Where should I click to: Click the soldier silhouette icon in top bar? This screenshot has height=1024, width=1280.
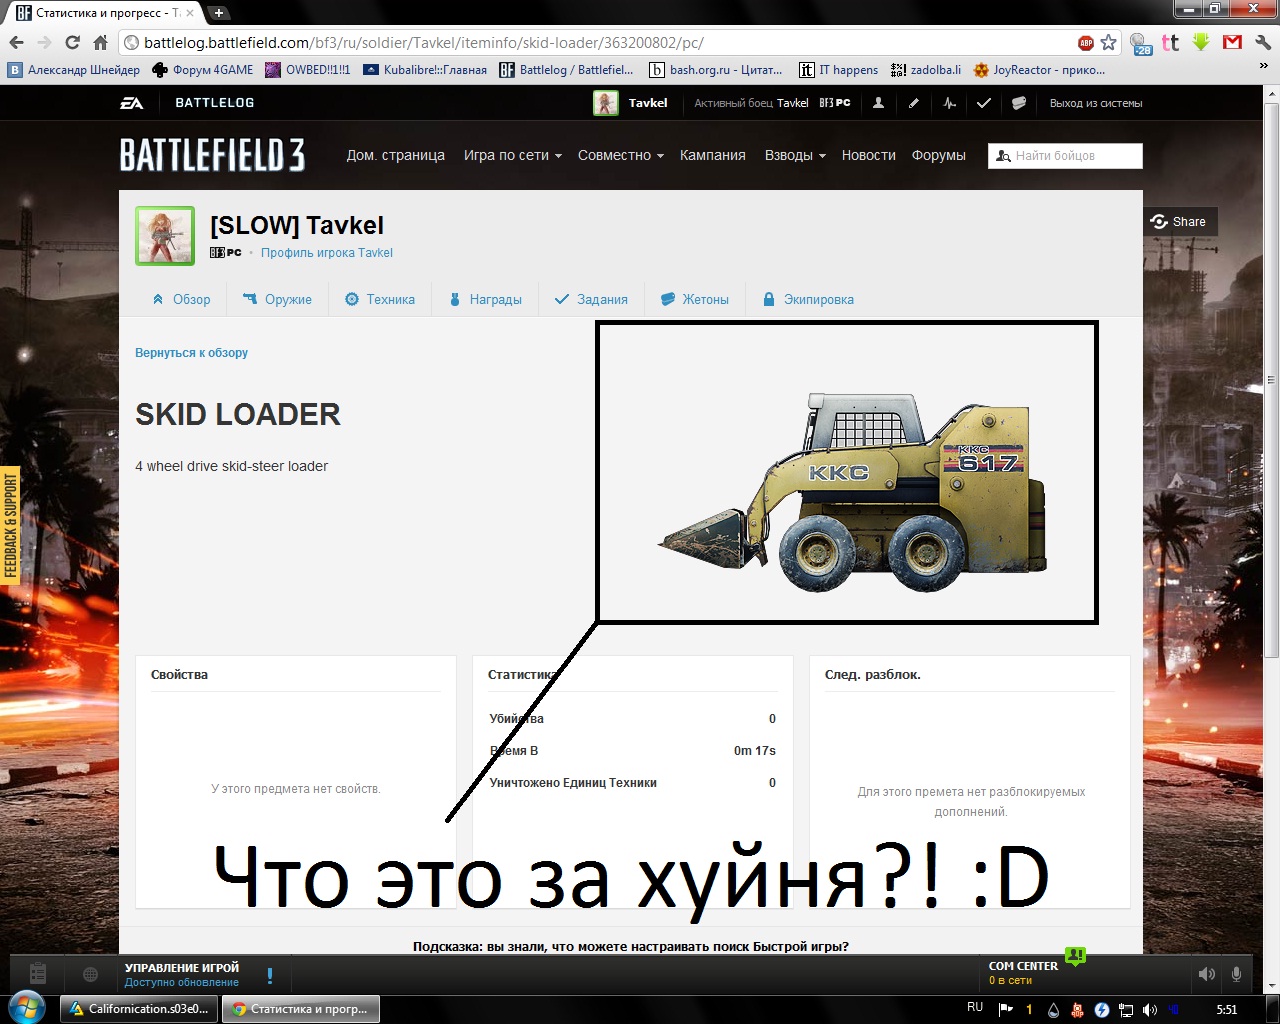(878, 103)
